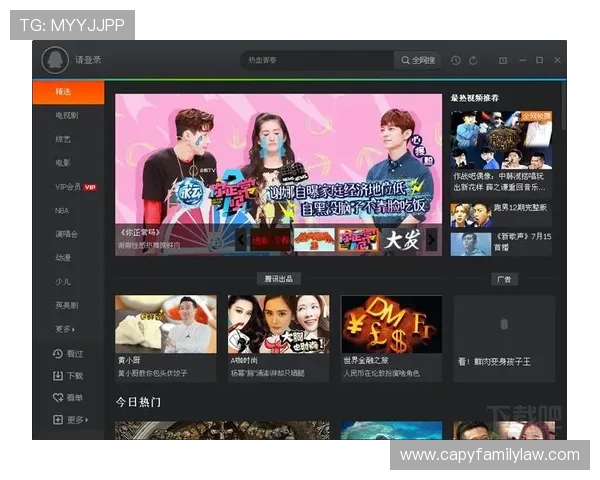Maximize the video player window
600x480 pixels.
point(540,60)
